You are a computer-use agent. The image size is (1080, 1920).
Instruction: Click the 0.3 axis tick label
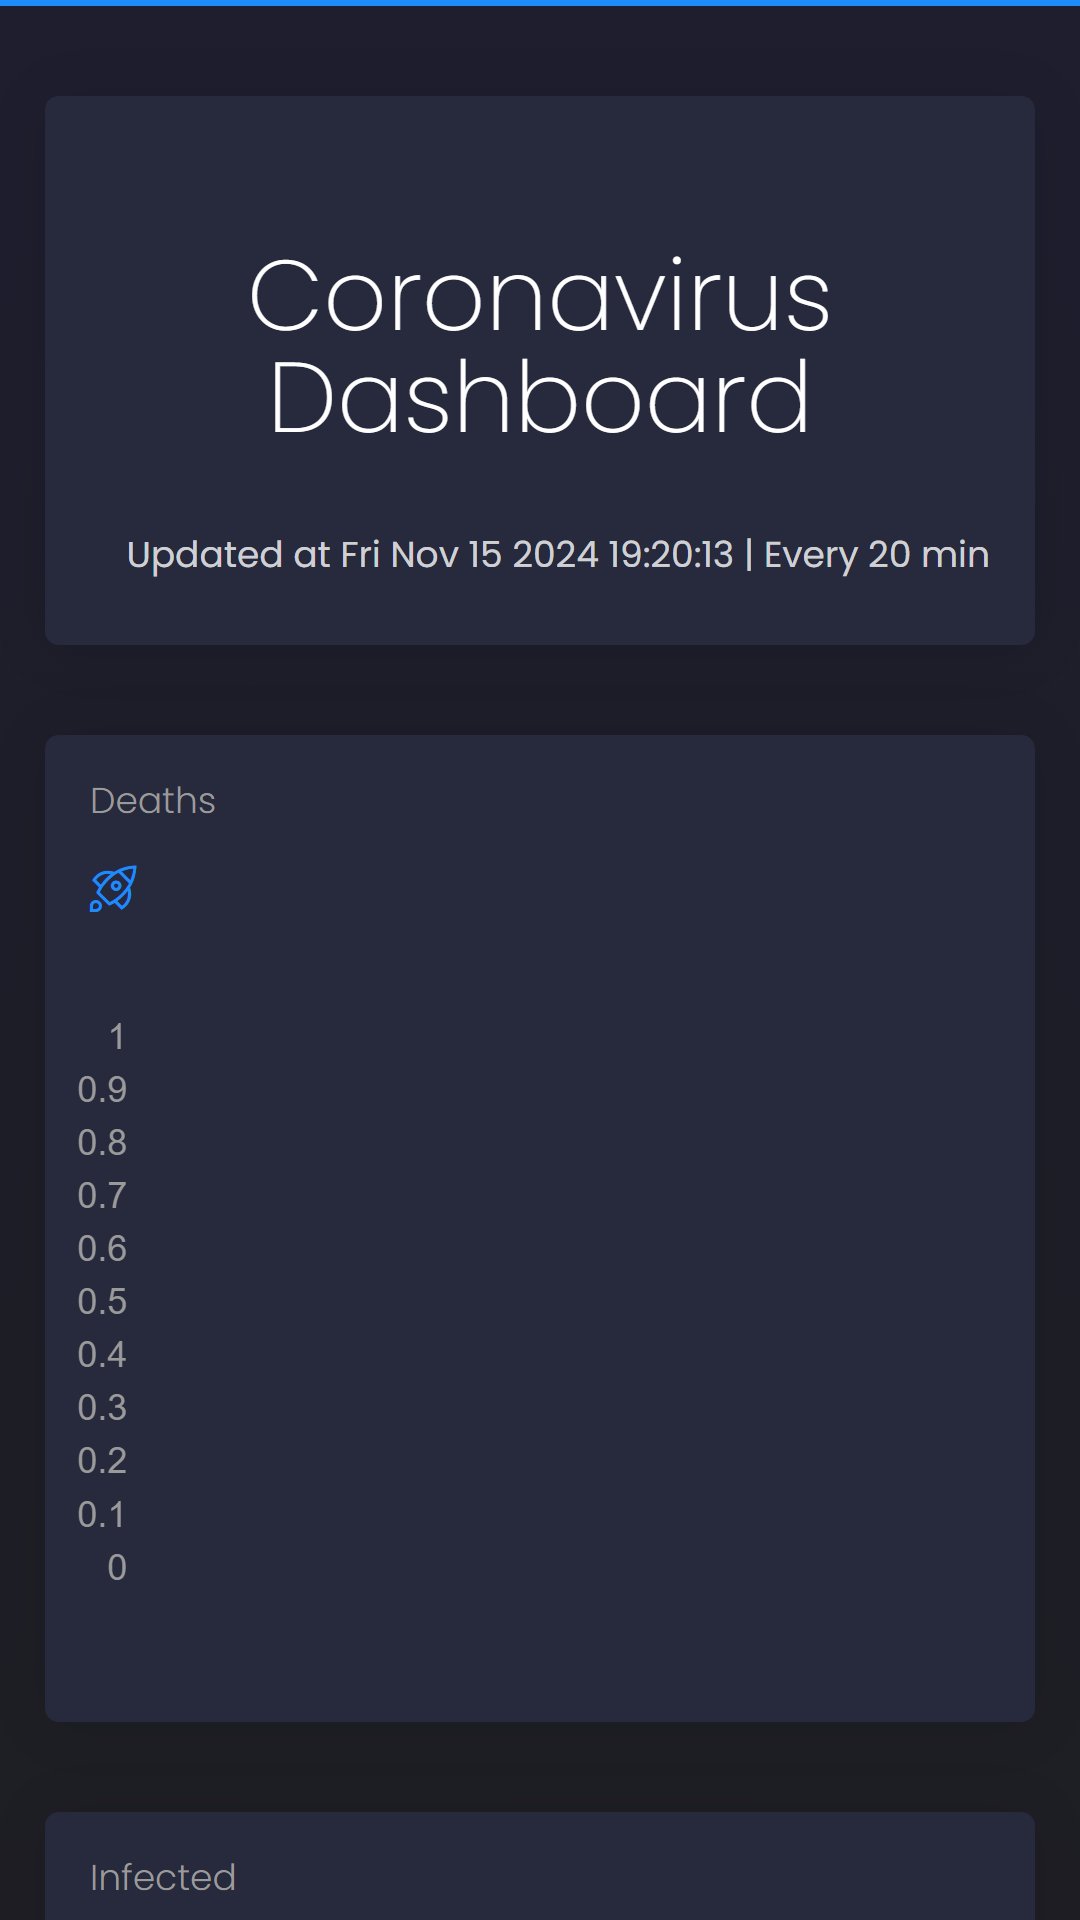pyautogui.click(x=102, y=1408)
